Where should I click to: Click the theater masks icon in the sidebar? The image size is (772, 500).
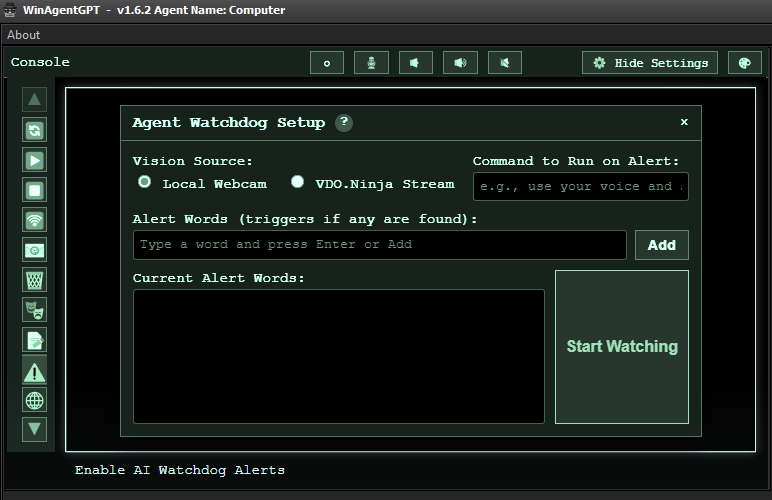[34, 310]
